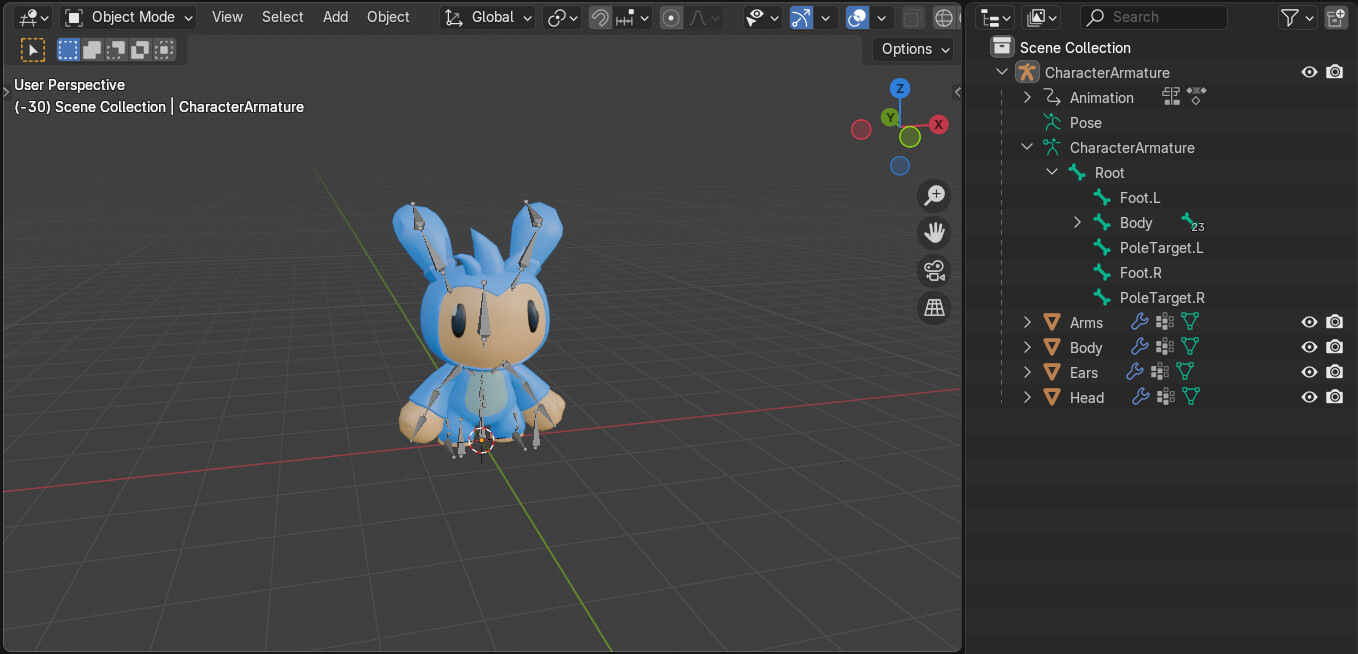The height and width of the screenshot is (654, 1358).
Task: Click the negative X red circle on gizmo
Action: pos(861,129)
